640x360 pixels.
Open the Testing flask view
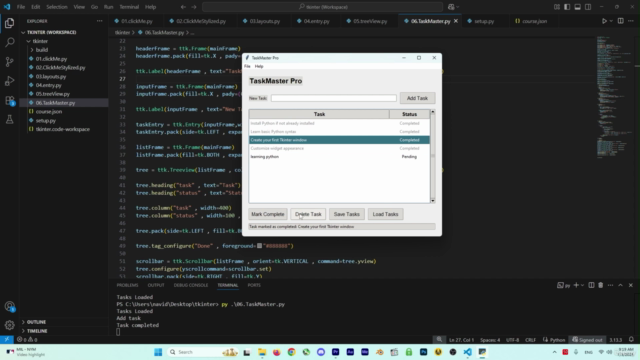9,119
